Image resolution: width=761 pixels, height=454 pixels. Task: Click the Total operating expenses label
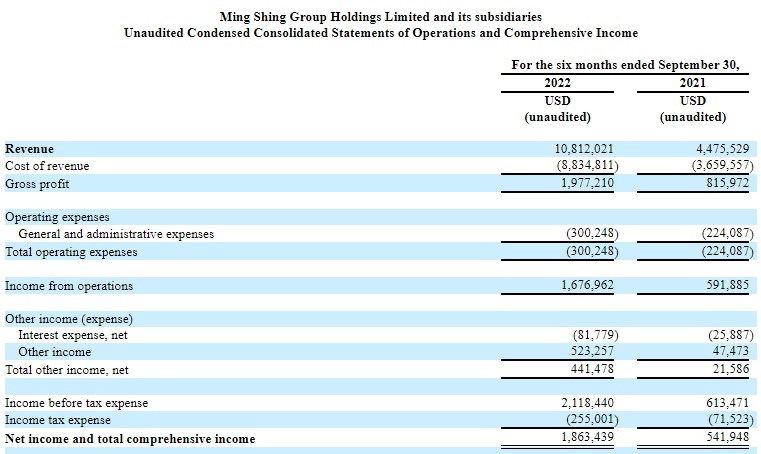71,252
